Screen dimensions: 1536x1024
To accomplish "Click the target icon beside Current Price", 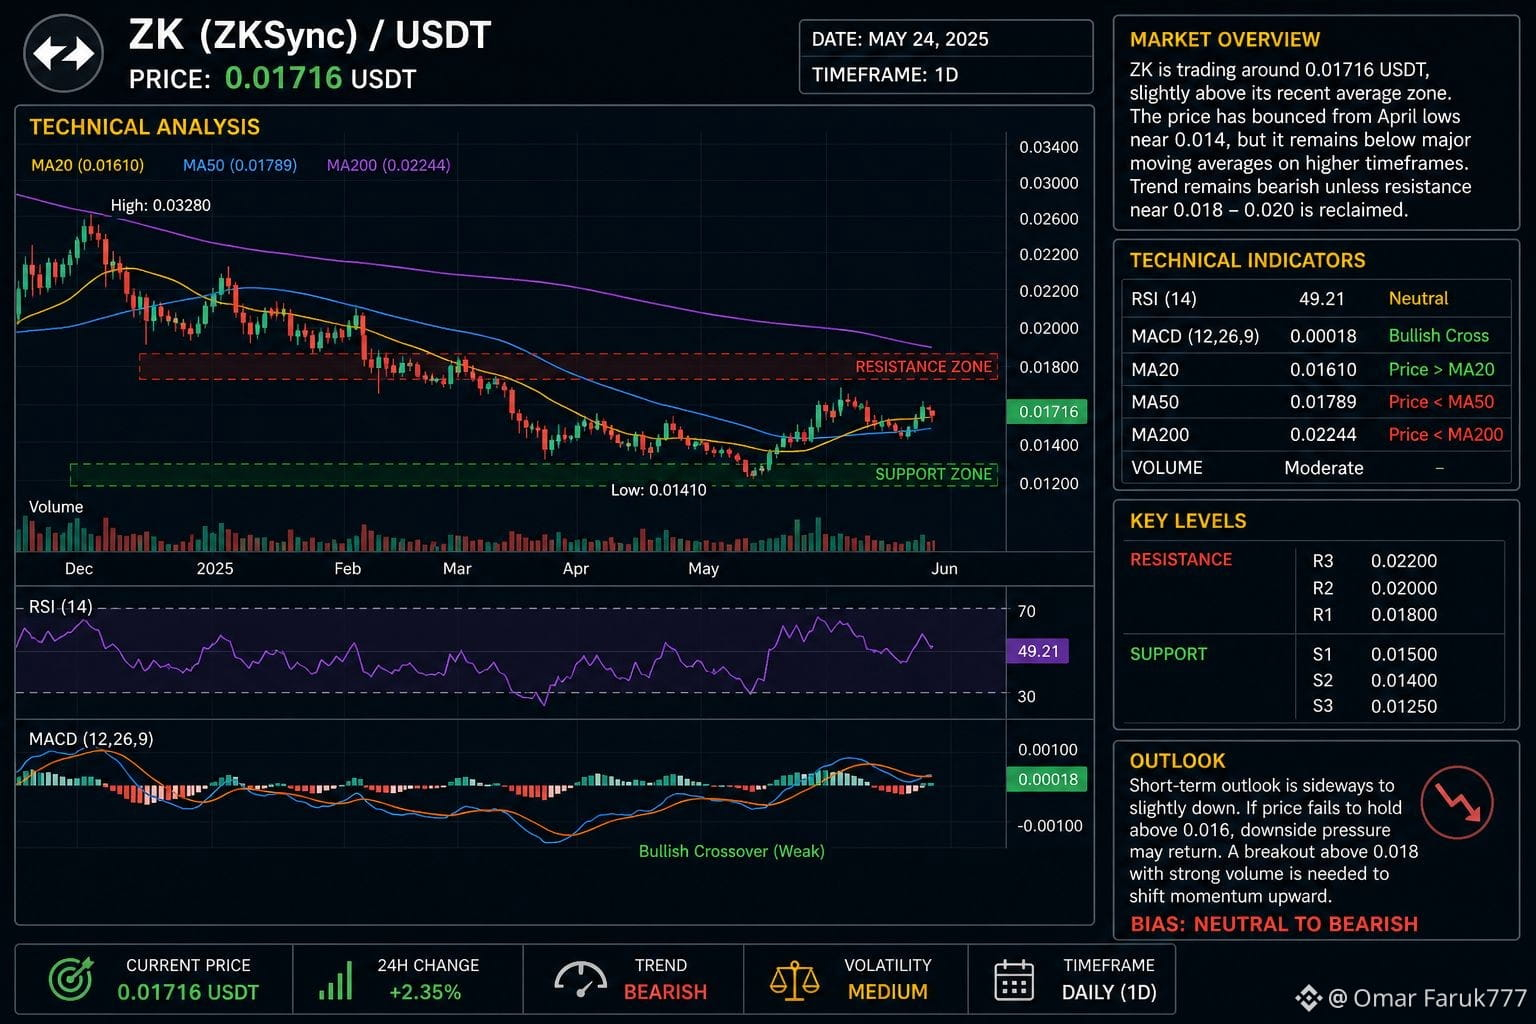I will click(x=71, y=978).
